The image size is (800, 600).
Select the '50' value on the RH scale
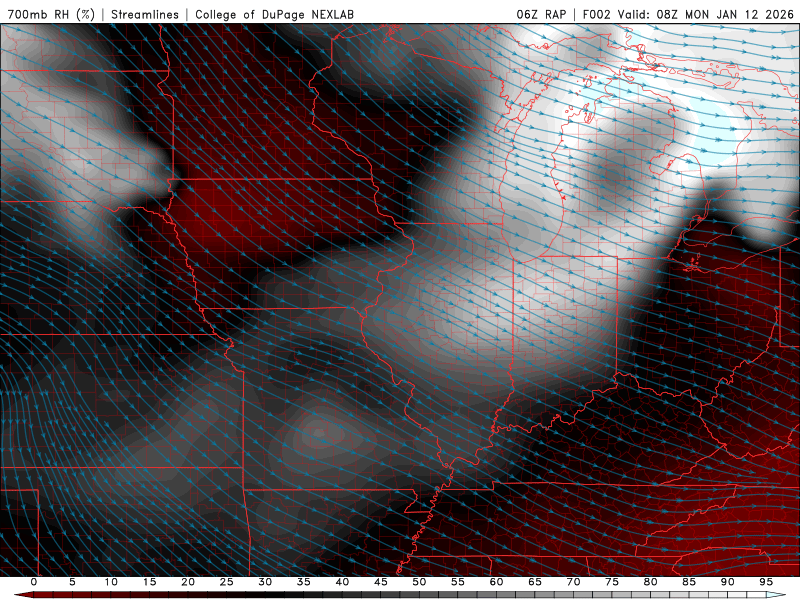click(x=419, y=582)
